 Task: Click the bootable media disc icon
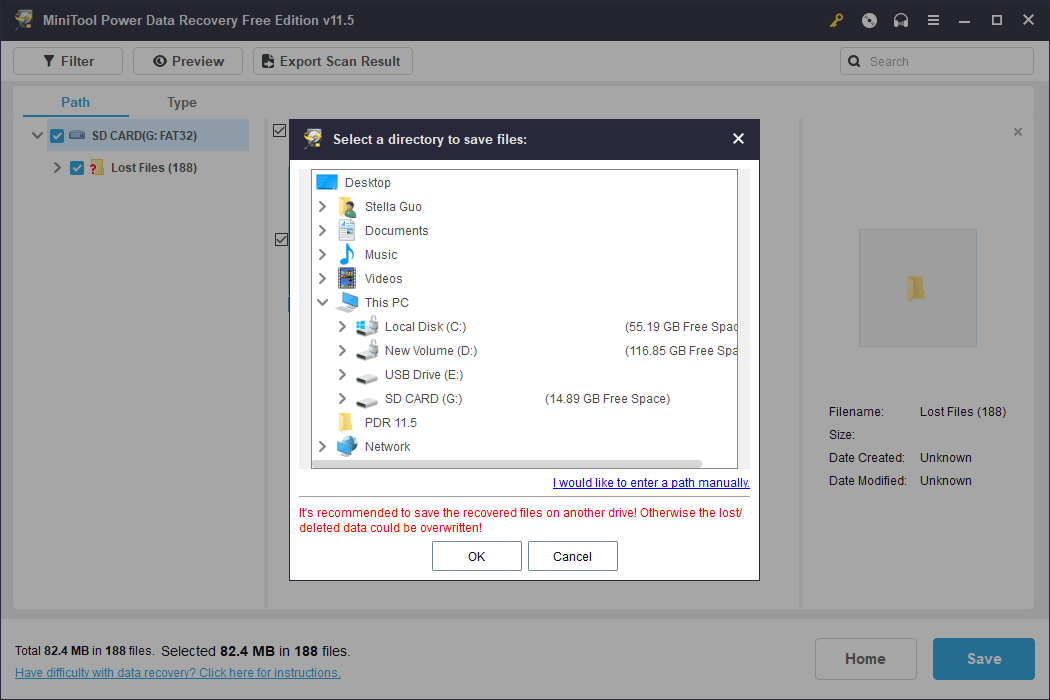(869, 20)
